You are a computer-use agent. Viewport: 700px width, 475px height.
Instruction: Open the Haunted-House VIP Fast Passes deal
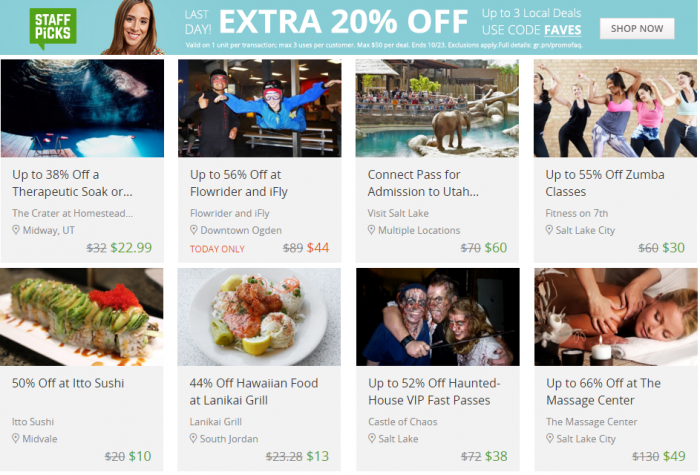[x=434, y=392]
